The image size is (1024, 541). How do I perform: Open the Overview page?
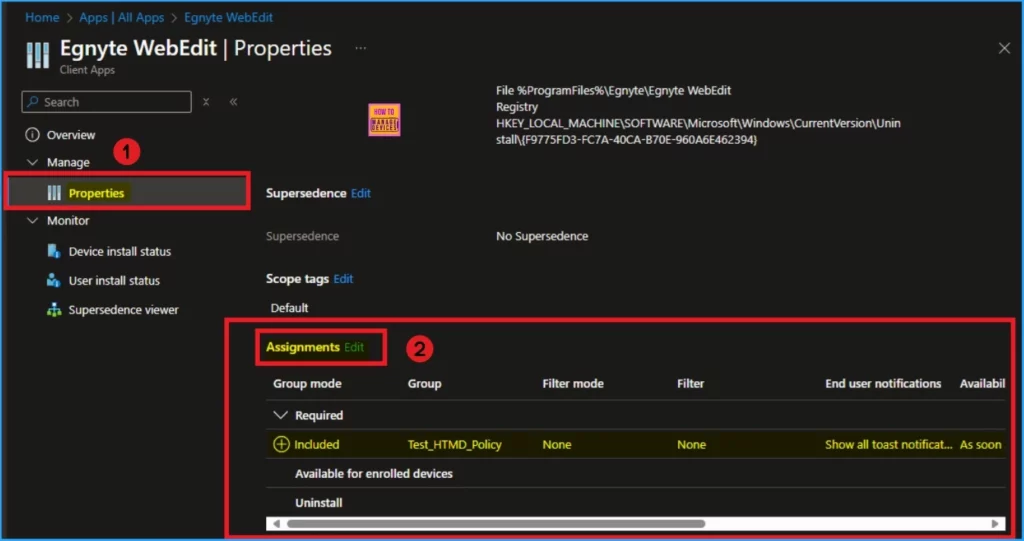tap(71, 135)
